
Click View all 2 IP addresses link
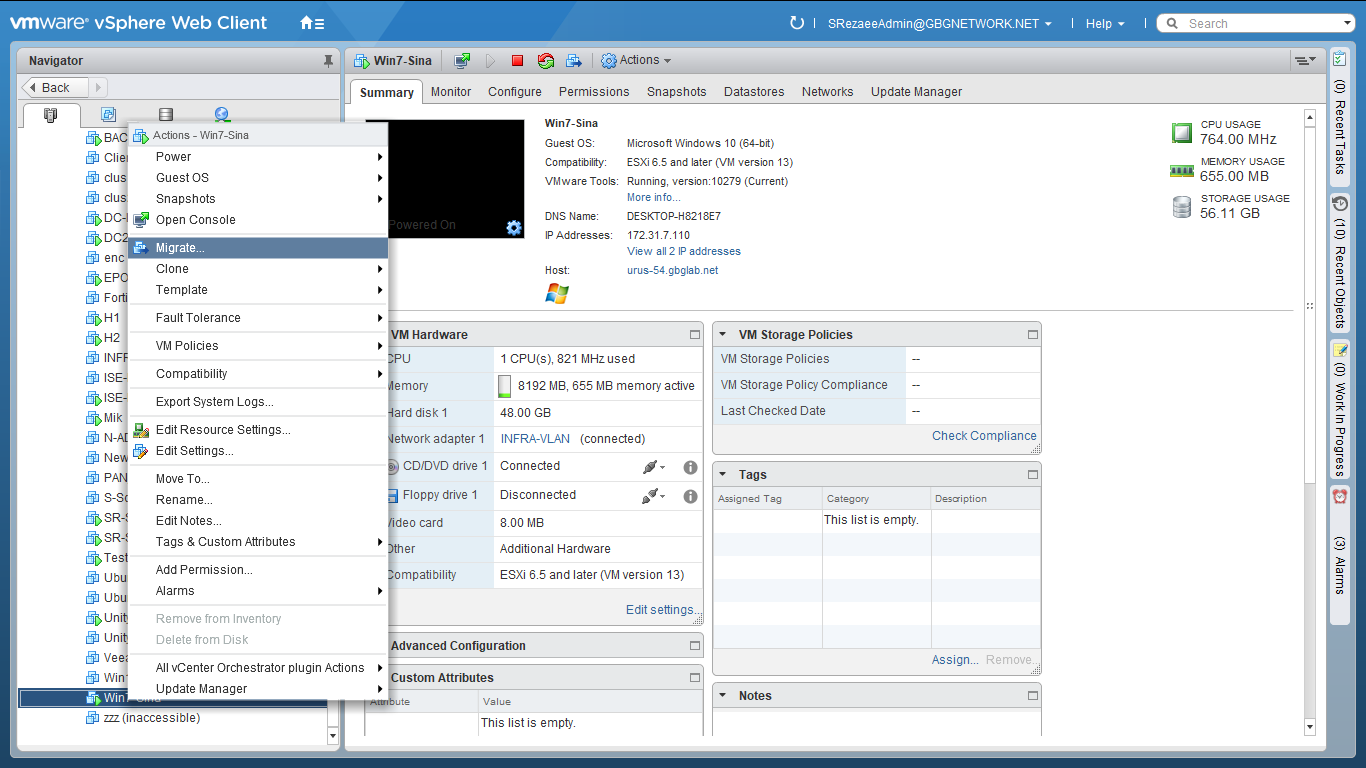(x=684, y=251)
